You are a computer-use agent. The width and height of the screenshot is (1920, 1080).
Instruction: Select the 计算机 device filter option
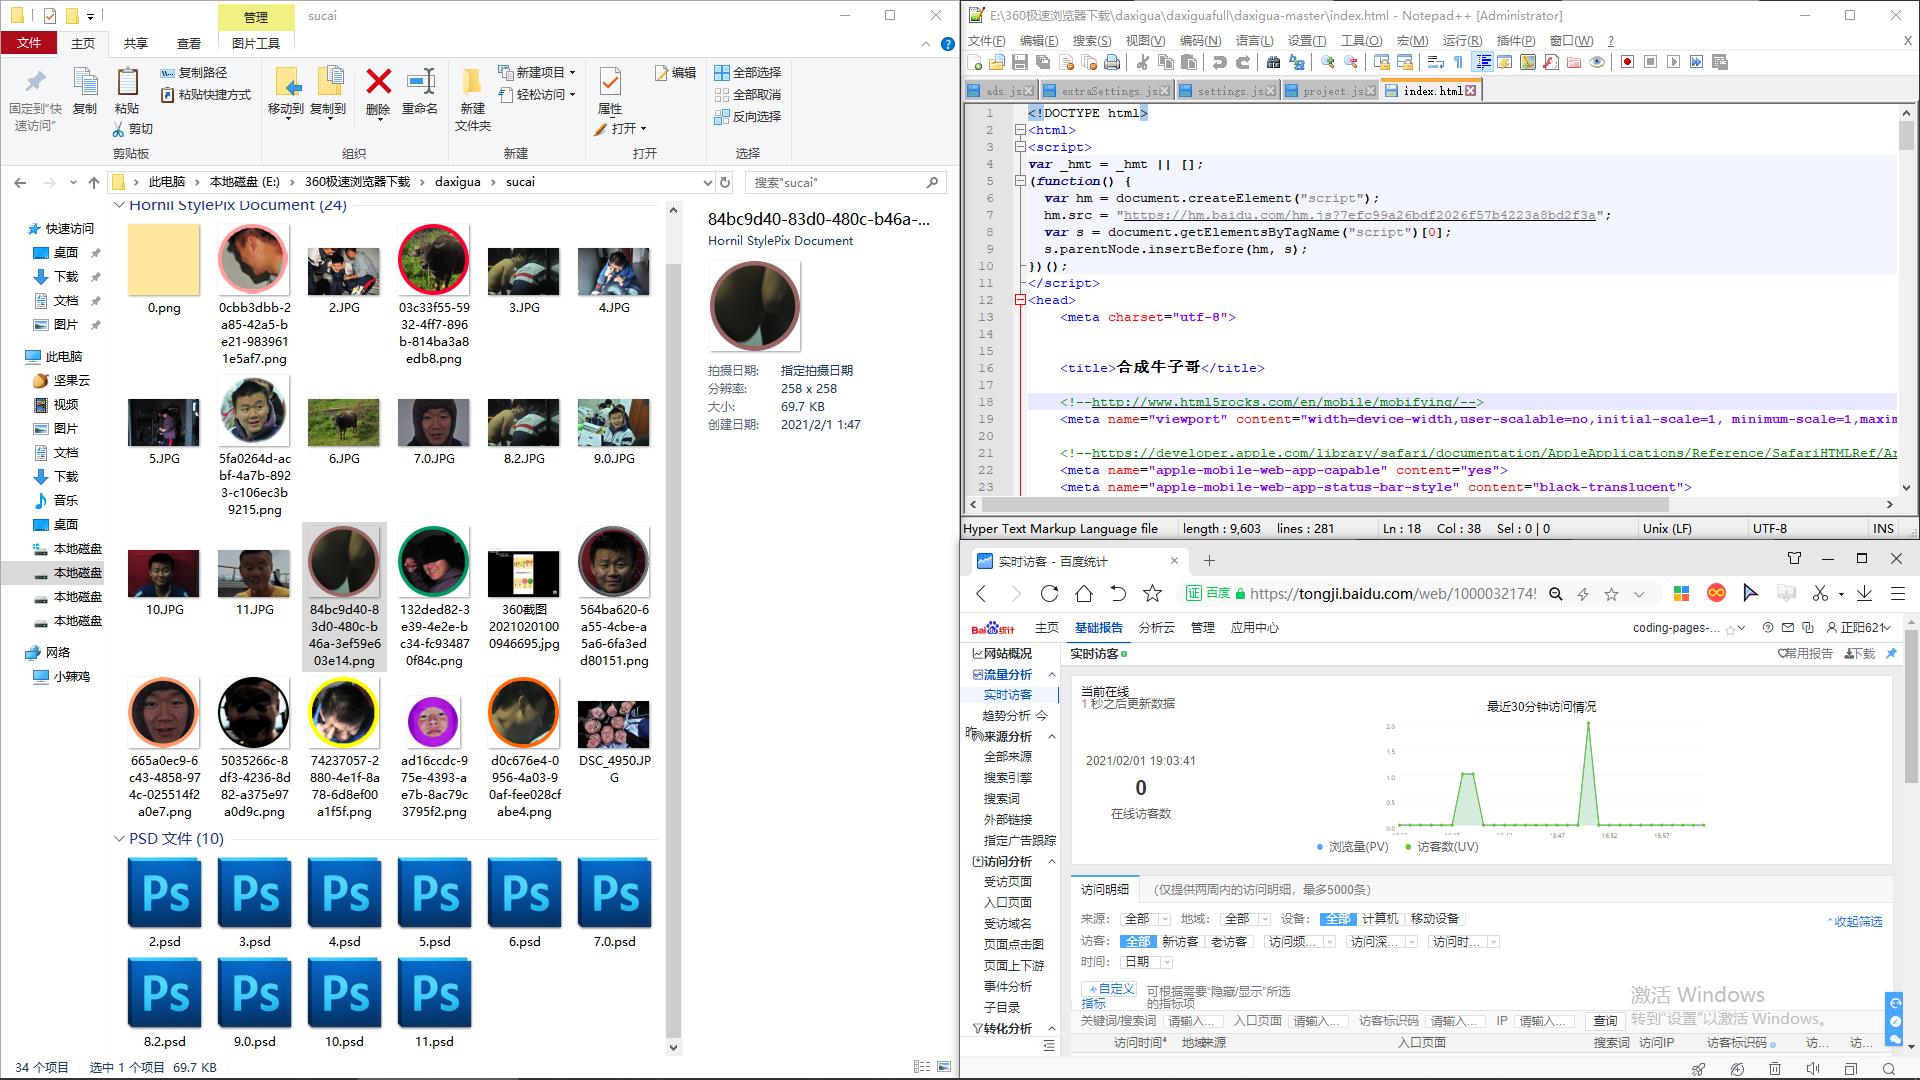click(1379, 918)
